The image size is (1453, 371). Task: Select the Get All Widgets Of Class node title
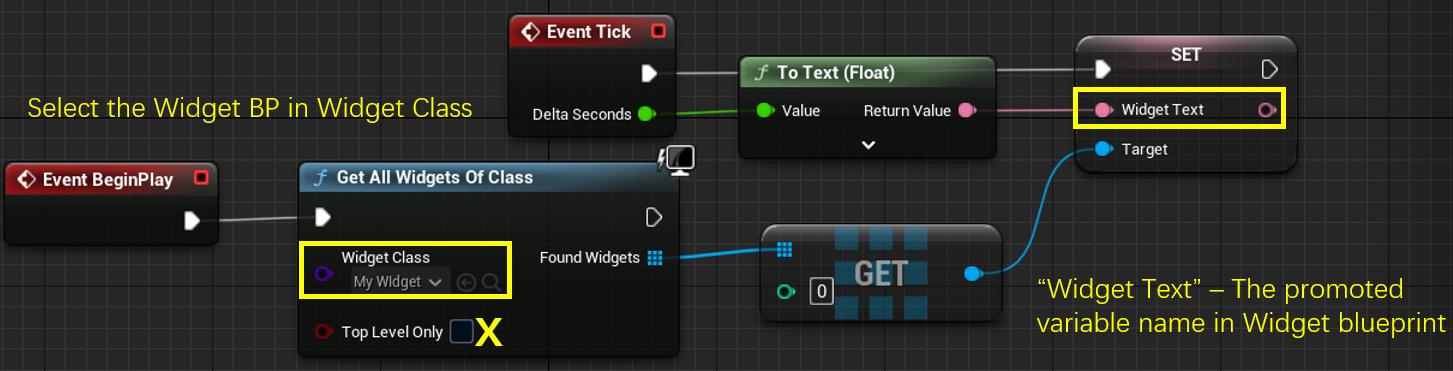435,178
